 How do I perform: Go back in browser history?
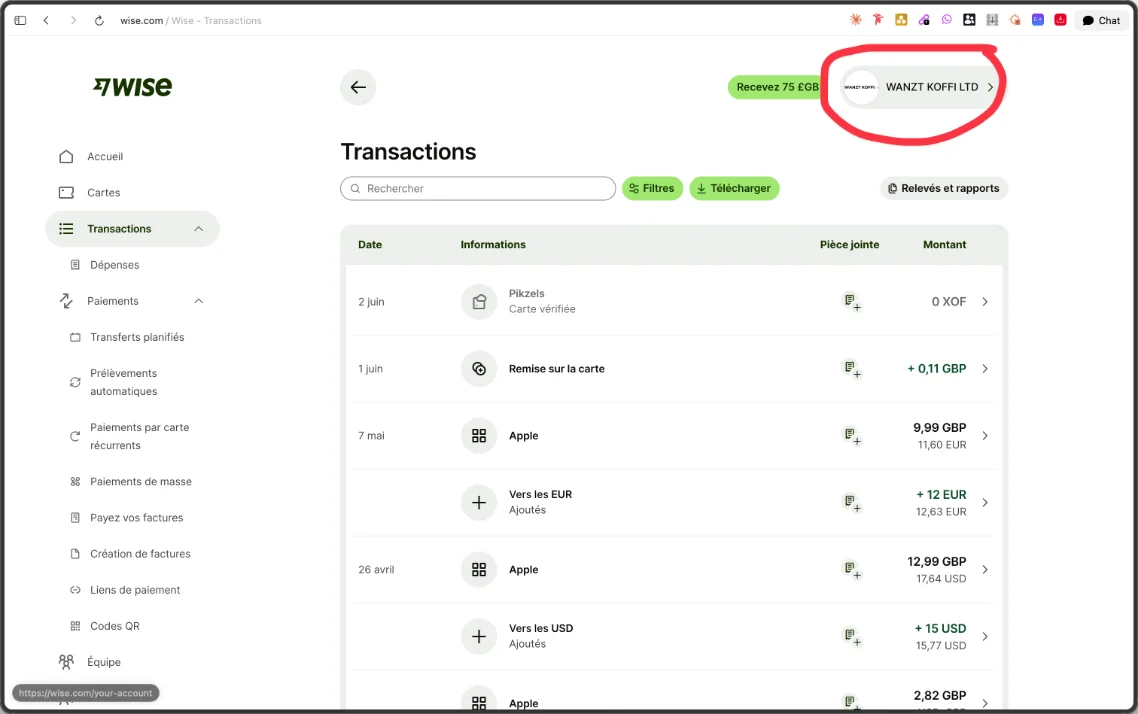[x=46, y=20]
